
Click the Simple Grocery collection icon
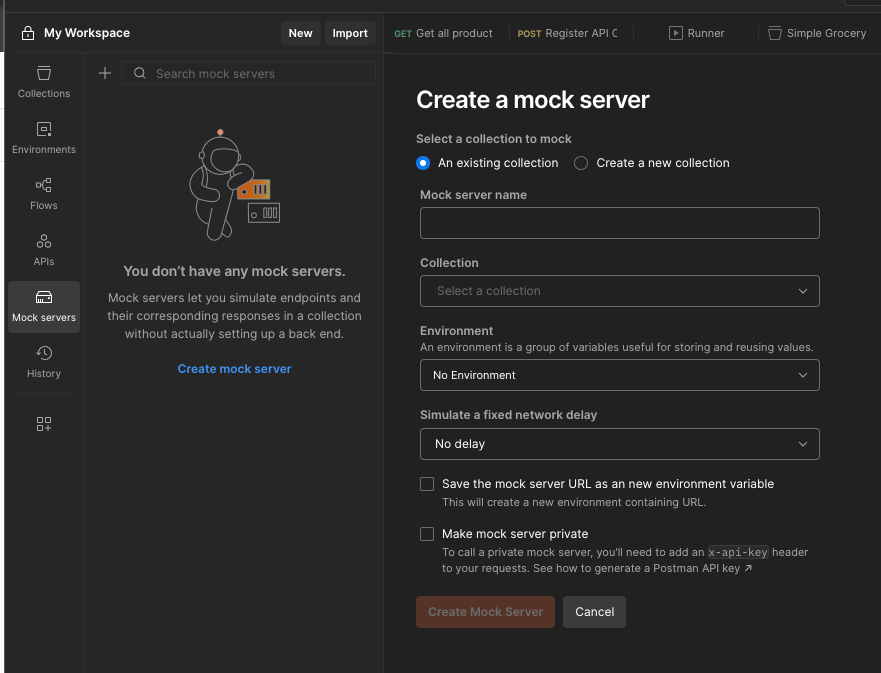coord(775,33)
